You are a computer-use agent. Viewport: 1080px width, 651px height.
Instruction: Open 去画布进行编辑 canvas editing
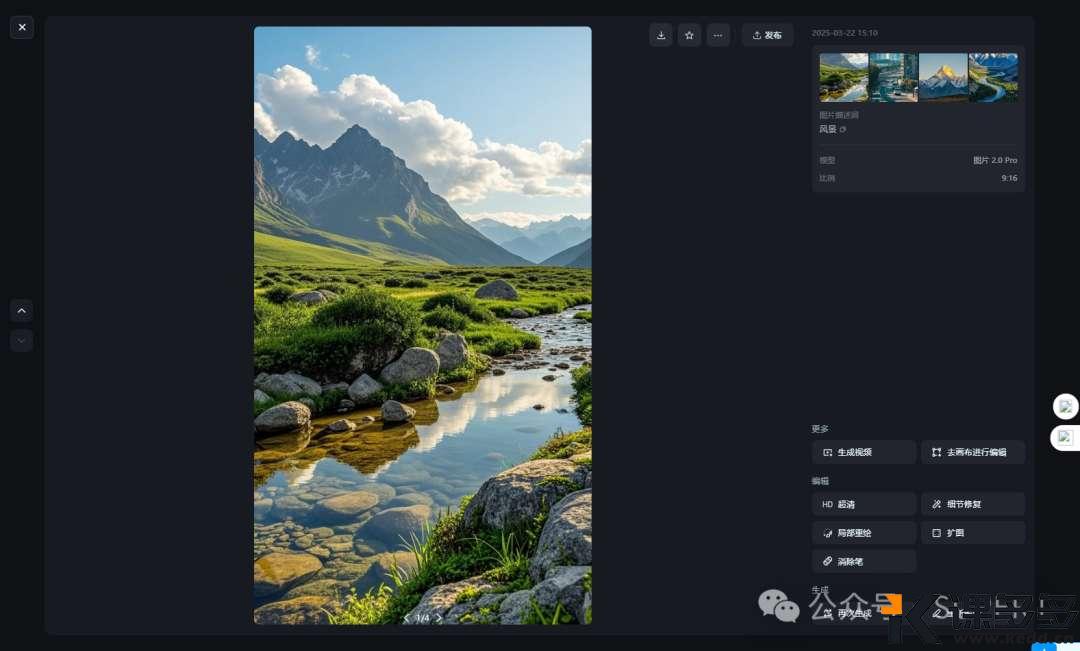click(x=972, y=452)
